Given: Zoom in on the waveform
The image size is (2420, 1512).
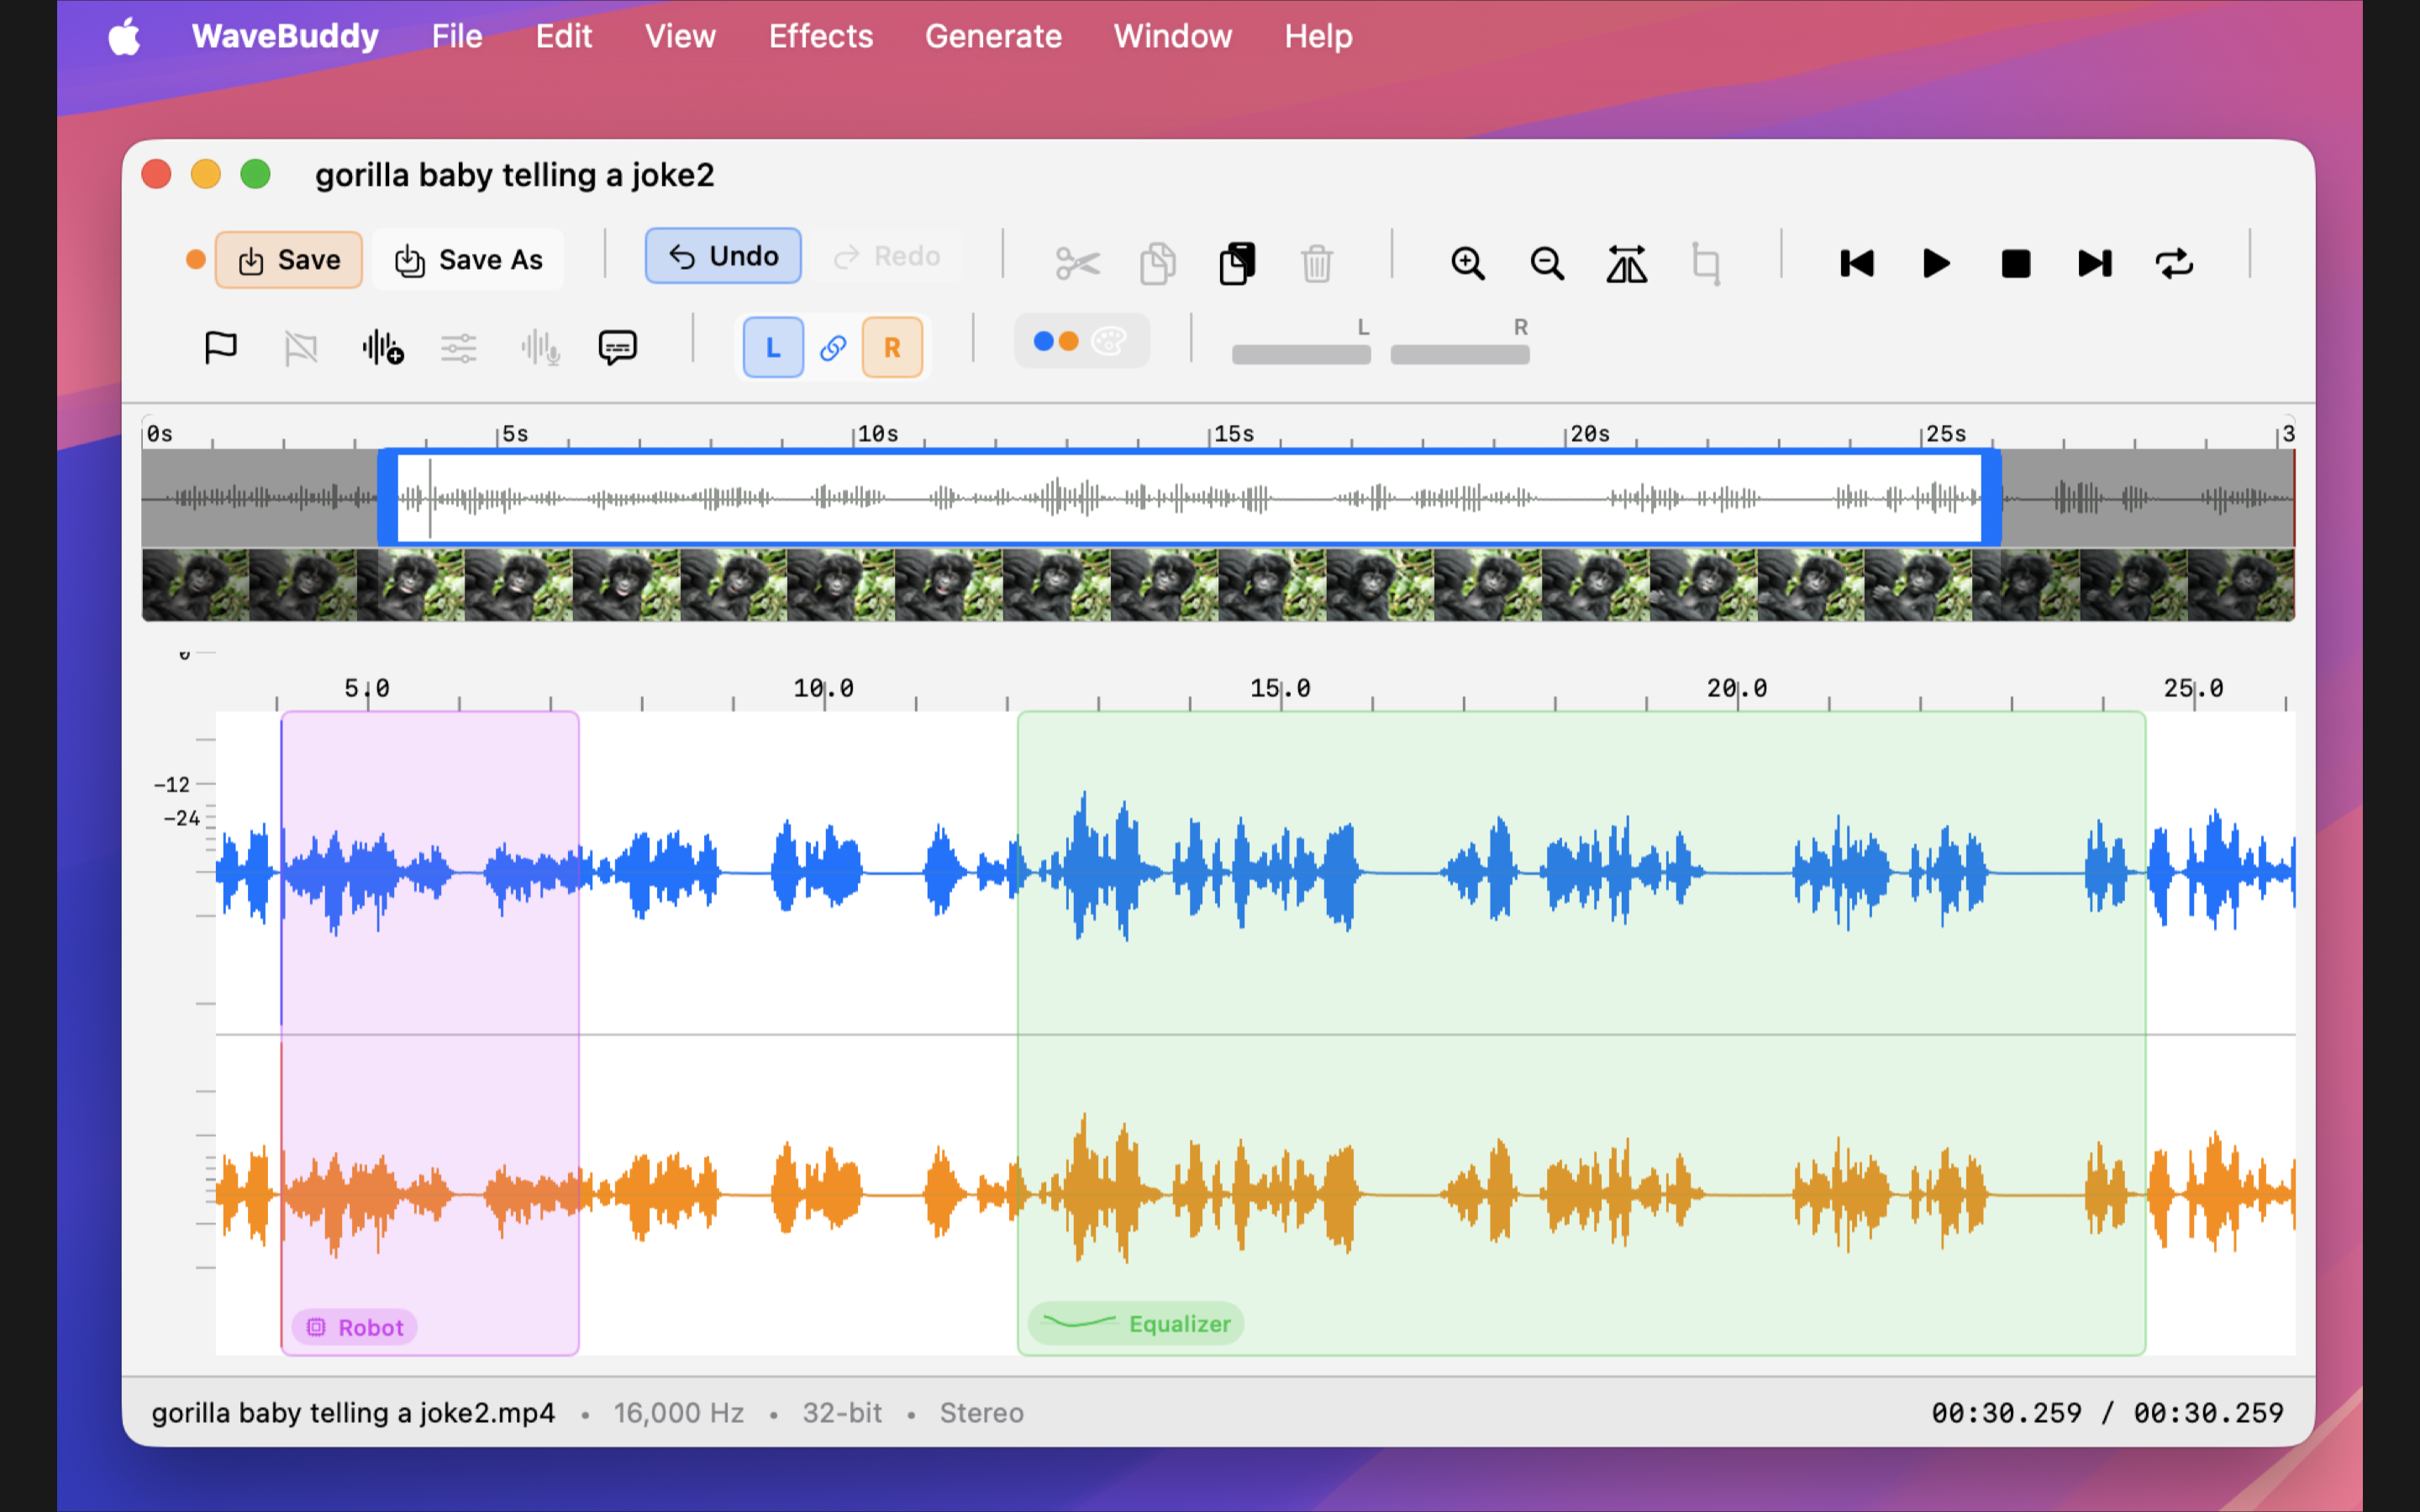Looking at the screenshot, I should click(1467, 263).
